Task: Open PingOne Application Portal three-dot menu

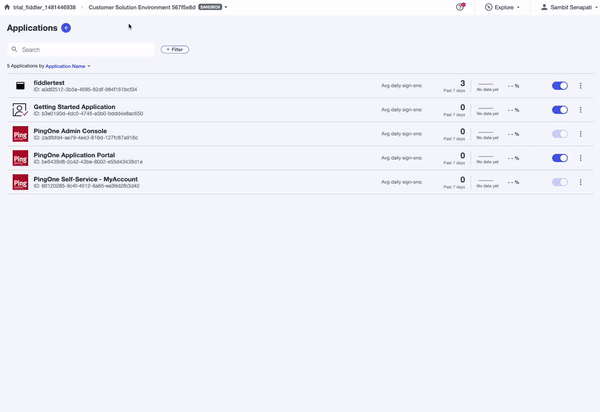Action: click(580, 158)
